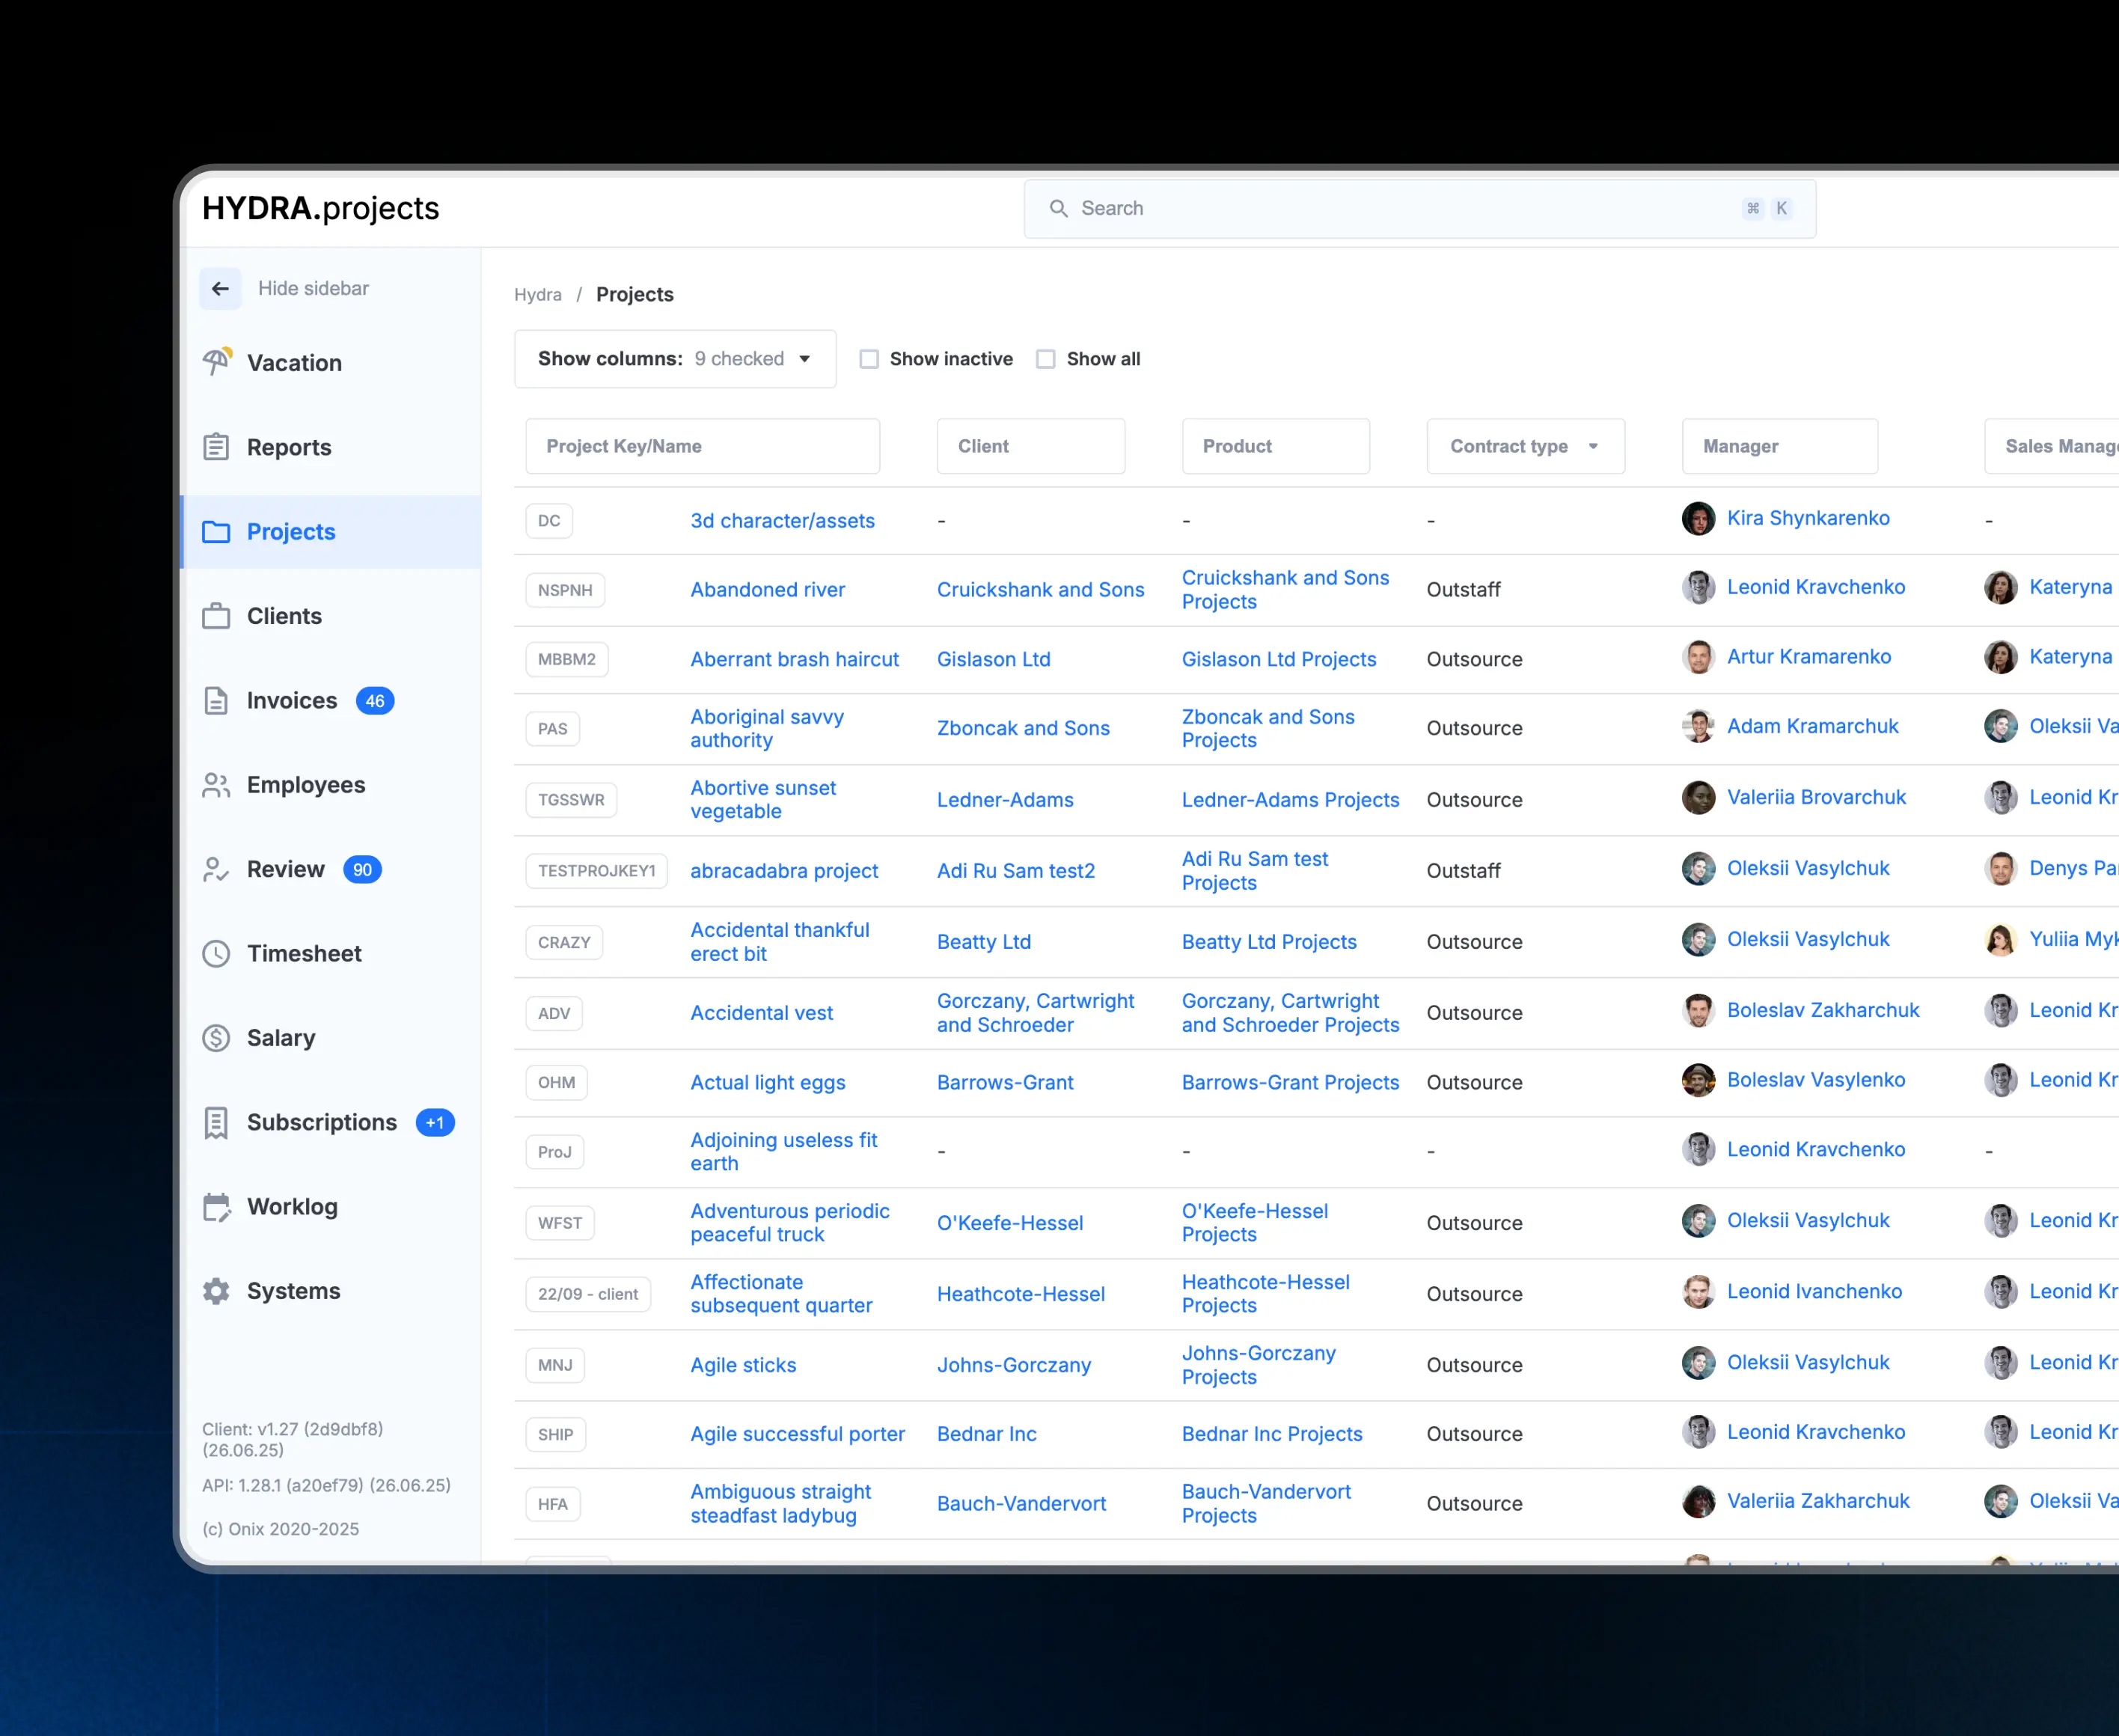This screenshot has width=2119, height=1736.
Task: Open the Contract type filter dropdown
Action: (1525, 446)
